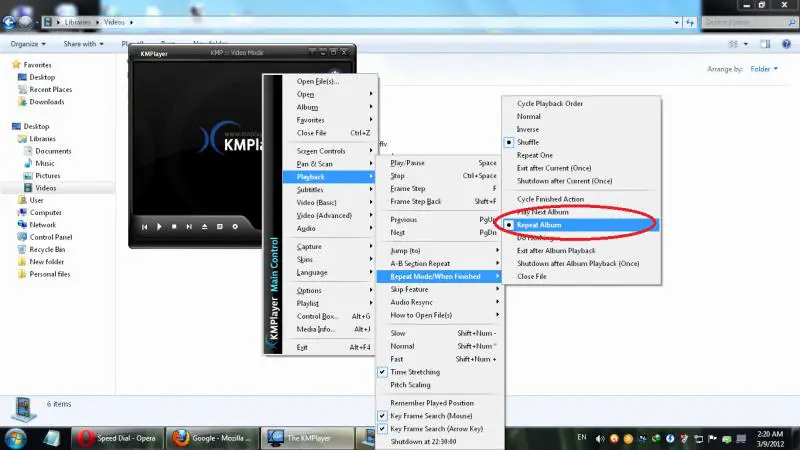
Task: Click the Explorer help question mark icon
Action: point(786,44)
